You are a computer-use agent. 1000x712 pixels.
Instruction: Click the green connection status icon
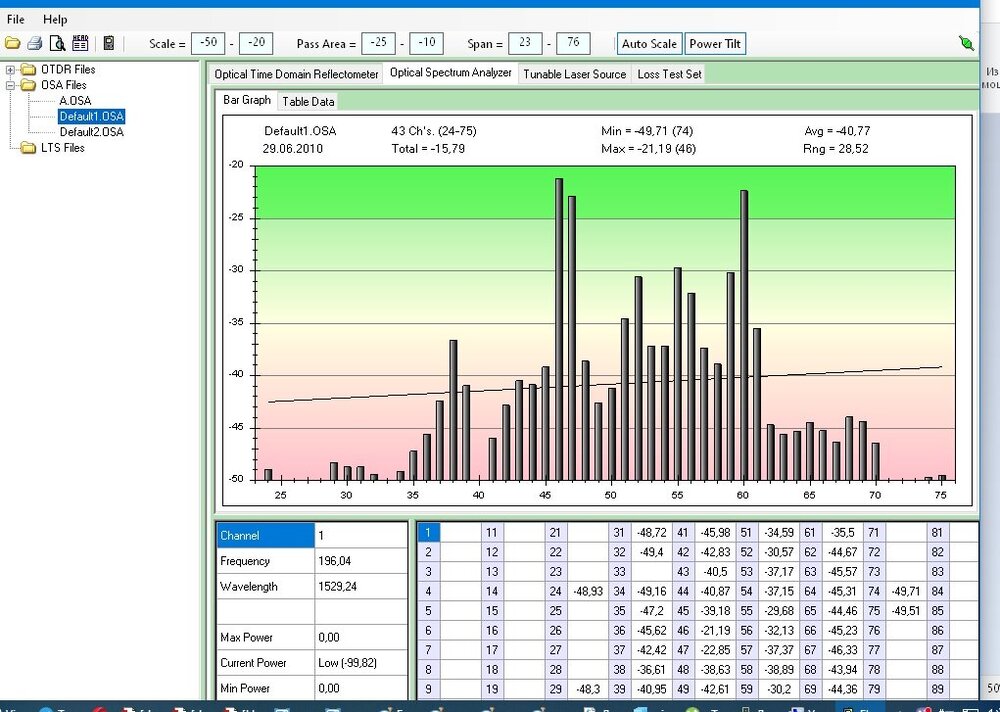click(965, 43)
